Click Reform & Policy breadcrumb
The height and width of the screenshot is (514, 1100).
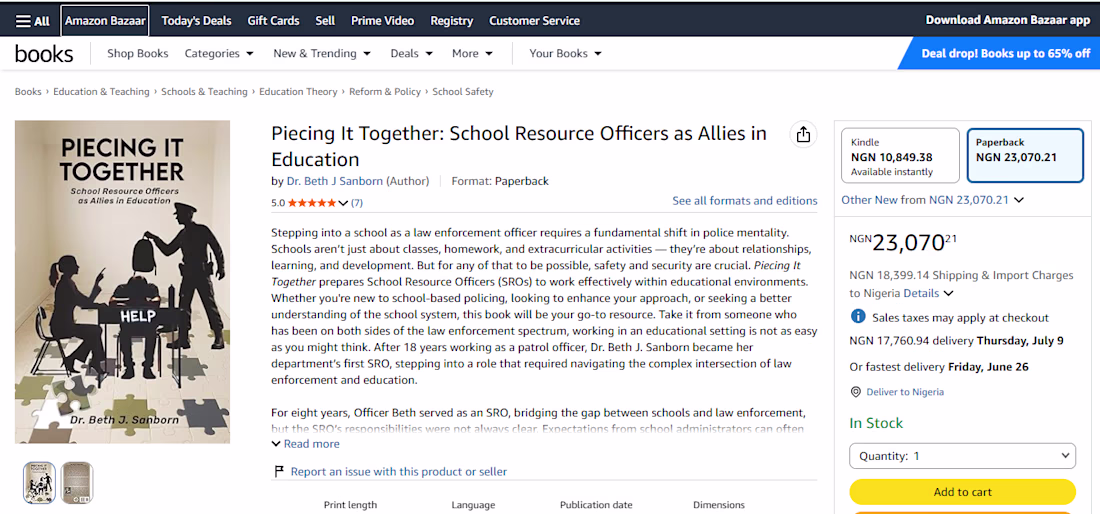385,92
